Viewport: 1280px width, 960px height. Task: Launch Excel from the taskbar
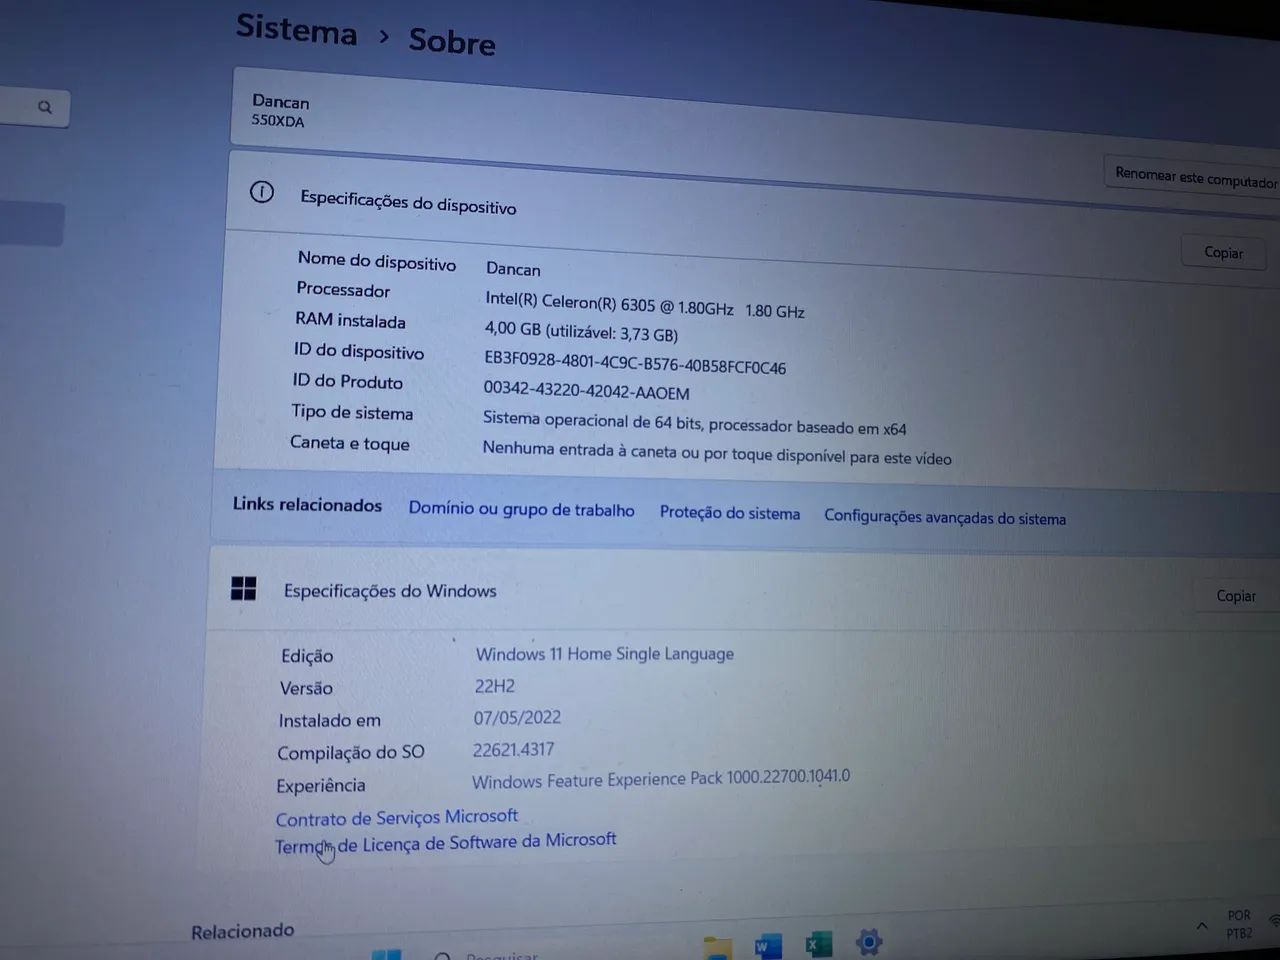coord(818,944)
